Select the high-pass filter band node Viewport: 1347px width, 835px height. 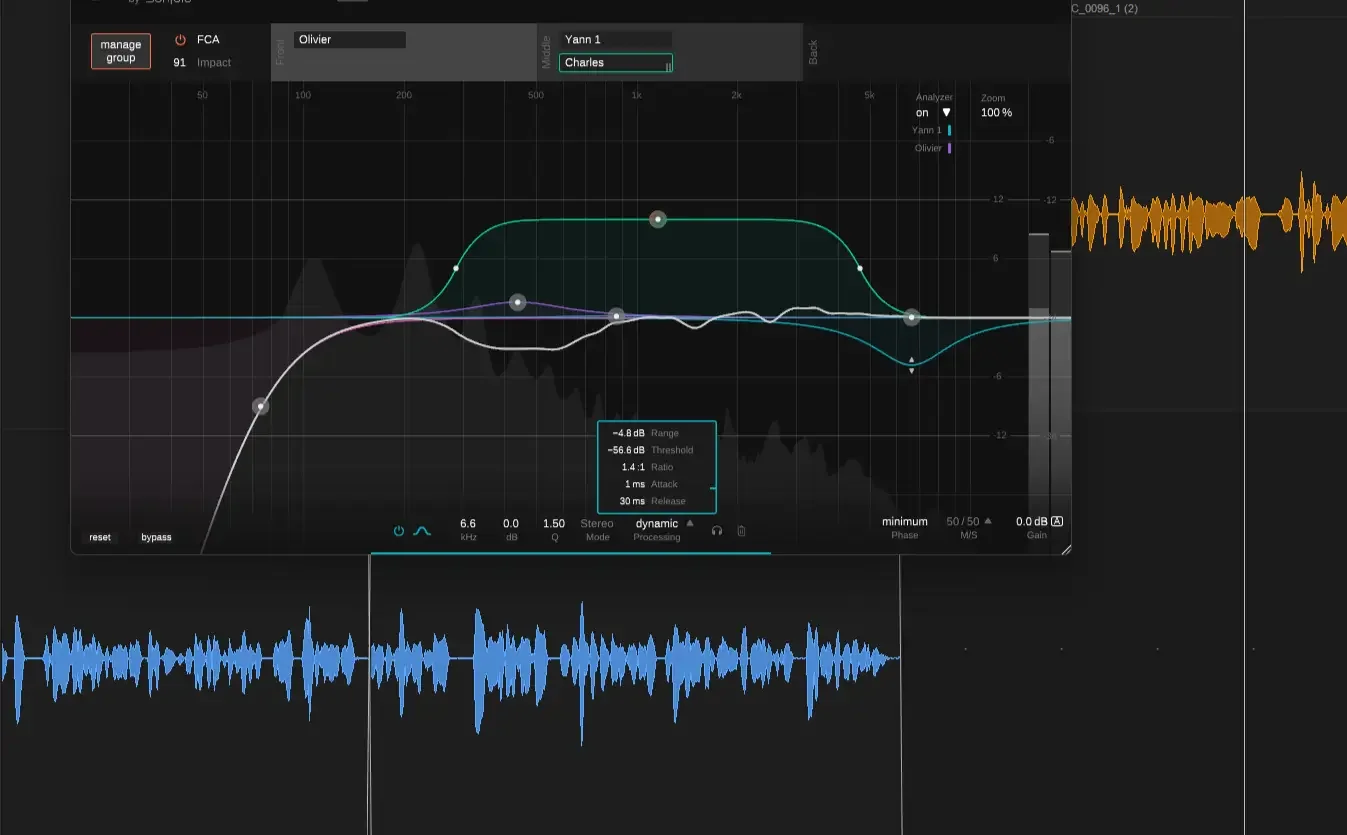(260, 406)
